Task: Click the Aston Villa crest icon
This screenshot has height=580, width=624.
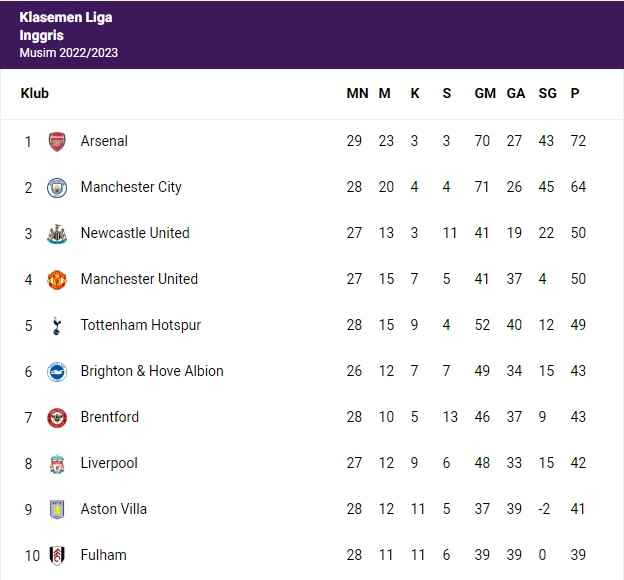Action: click(x=57, y=509)
